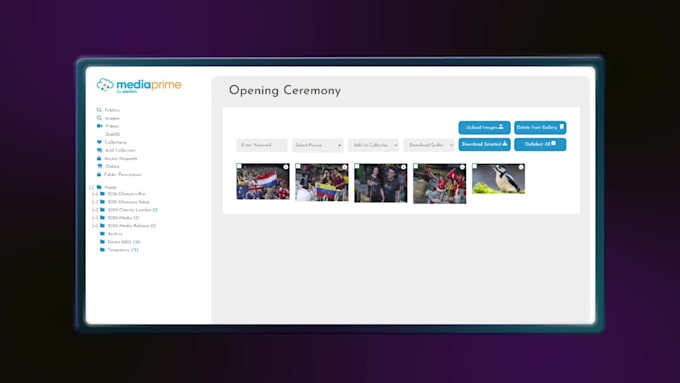The width and height of the screenshot is (680, 383).
Task: Click the mediaprime cloud logo
Action: coord(105,85)
